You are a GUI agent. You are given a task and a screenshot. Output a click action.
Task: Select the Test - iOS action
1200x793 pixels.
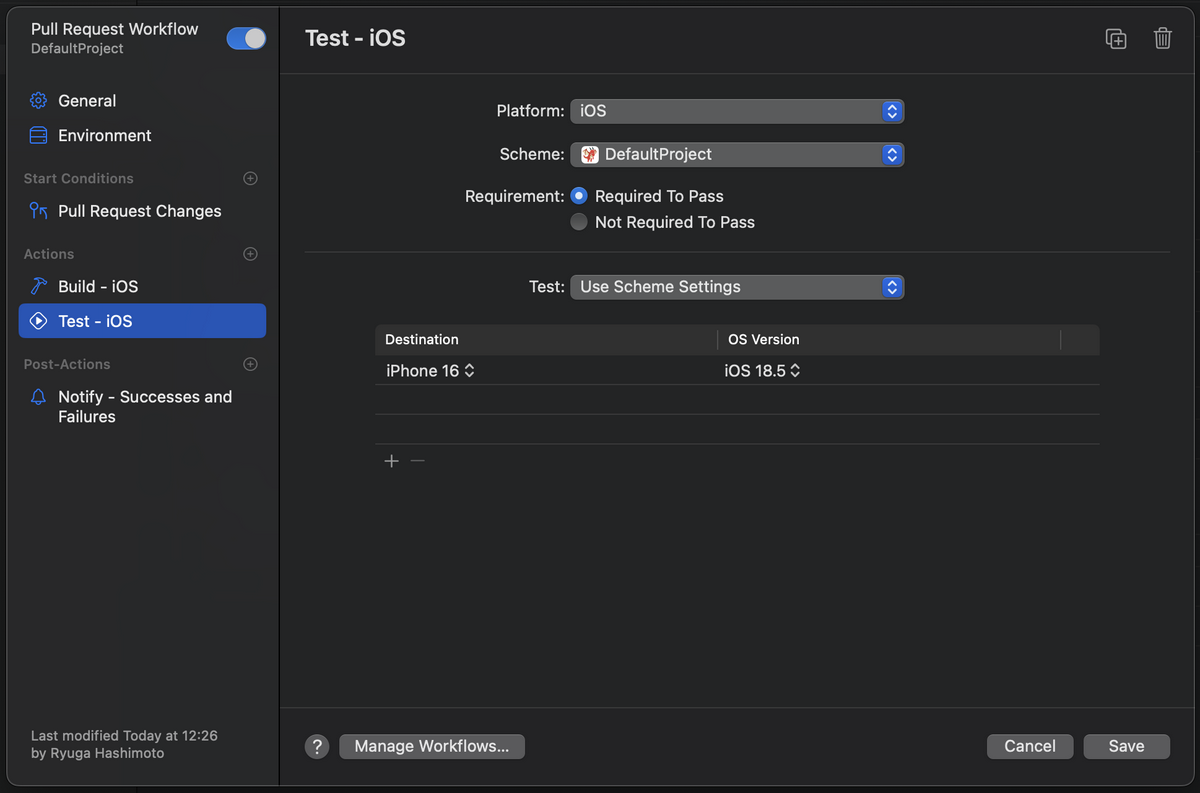point(142,321)
